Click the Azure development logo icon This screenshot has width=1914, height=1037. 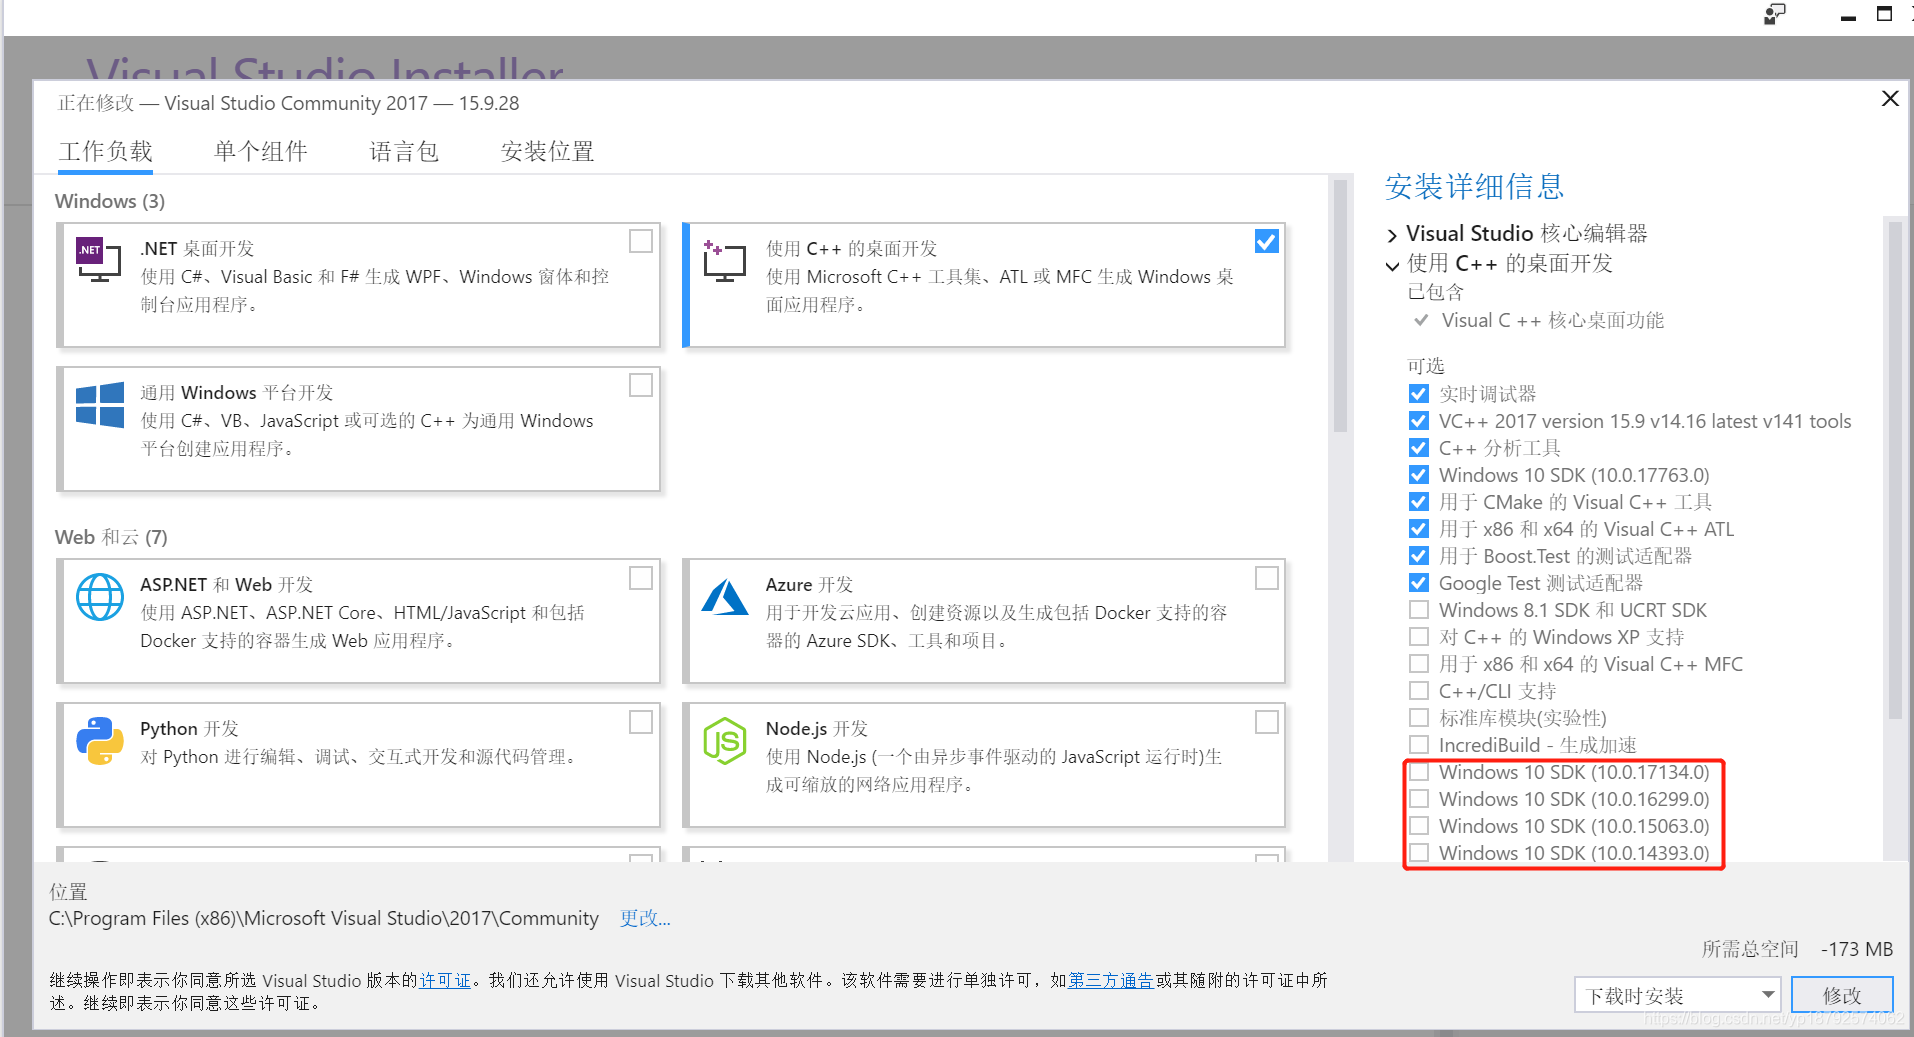(x=725, y=597)
